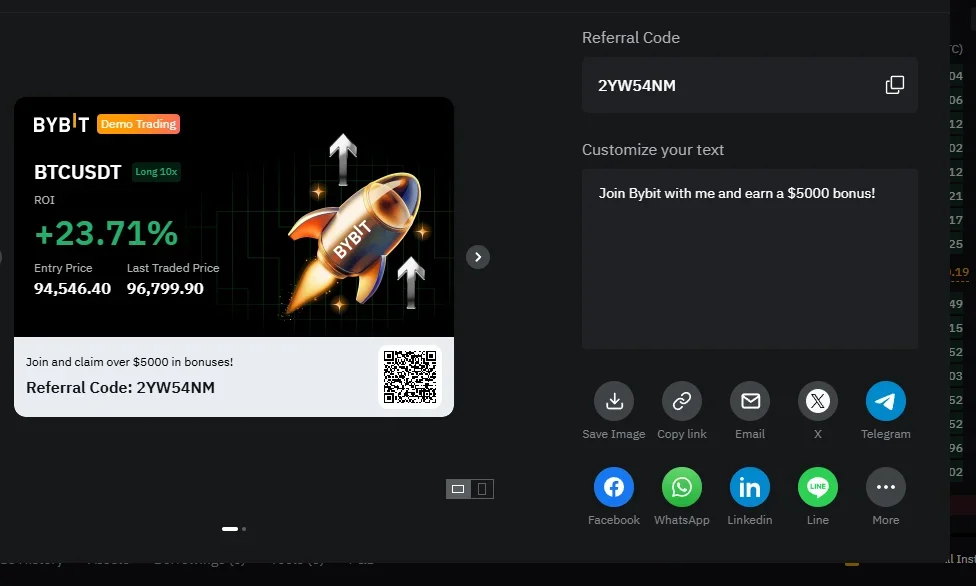Share via the Email envelope icon

point(750,401)
